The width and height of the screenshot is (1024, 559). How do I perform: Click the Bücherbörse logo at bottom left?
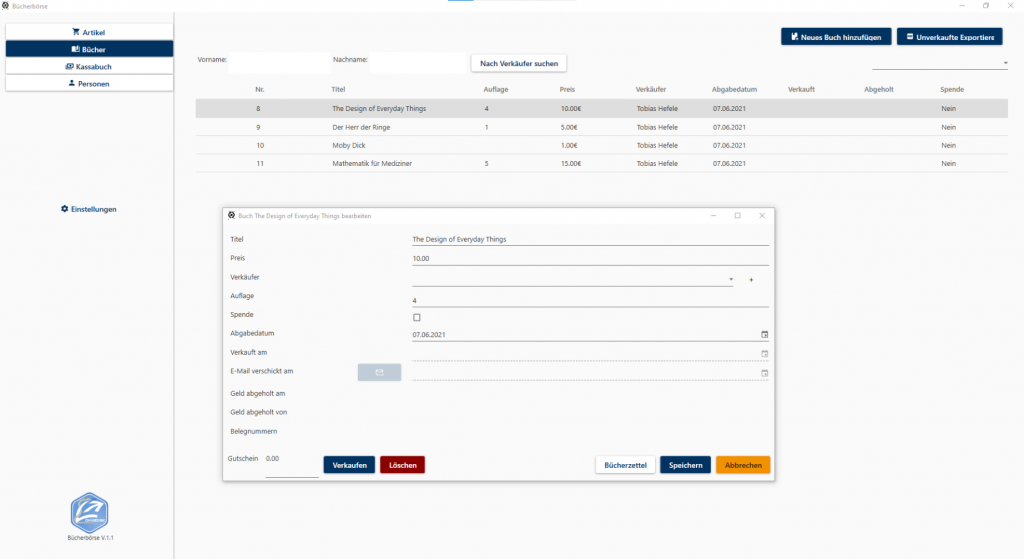coord(89,511)
